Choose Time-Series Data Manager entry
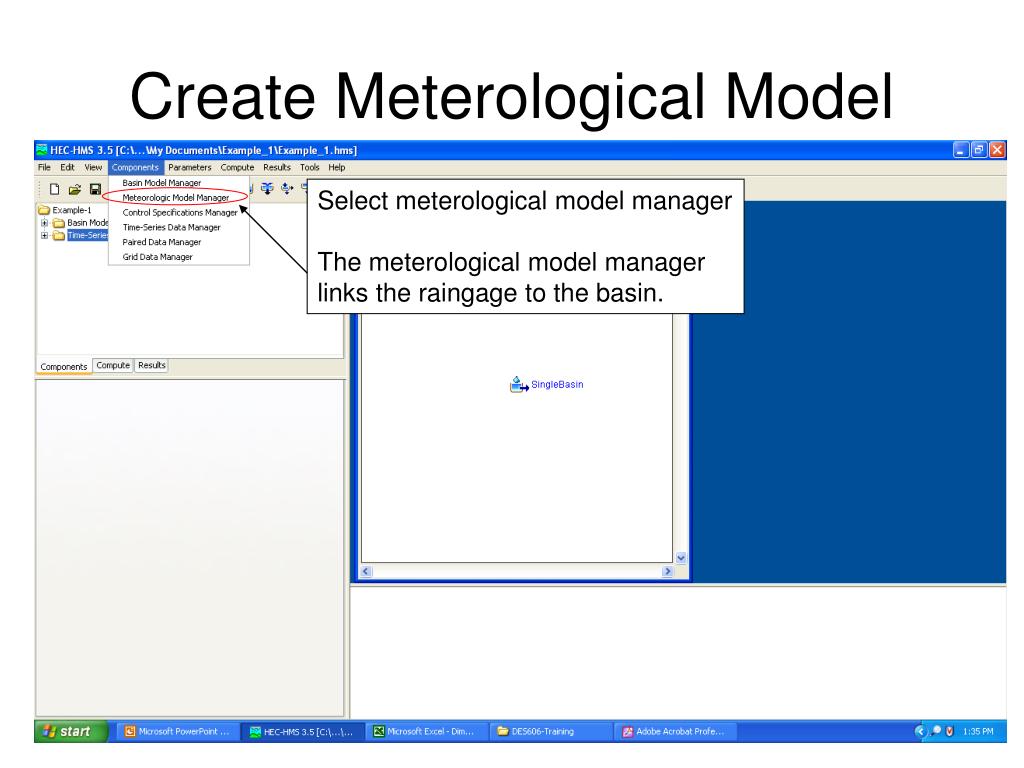 179,228
